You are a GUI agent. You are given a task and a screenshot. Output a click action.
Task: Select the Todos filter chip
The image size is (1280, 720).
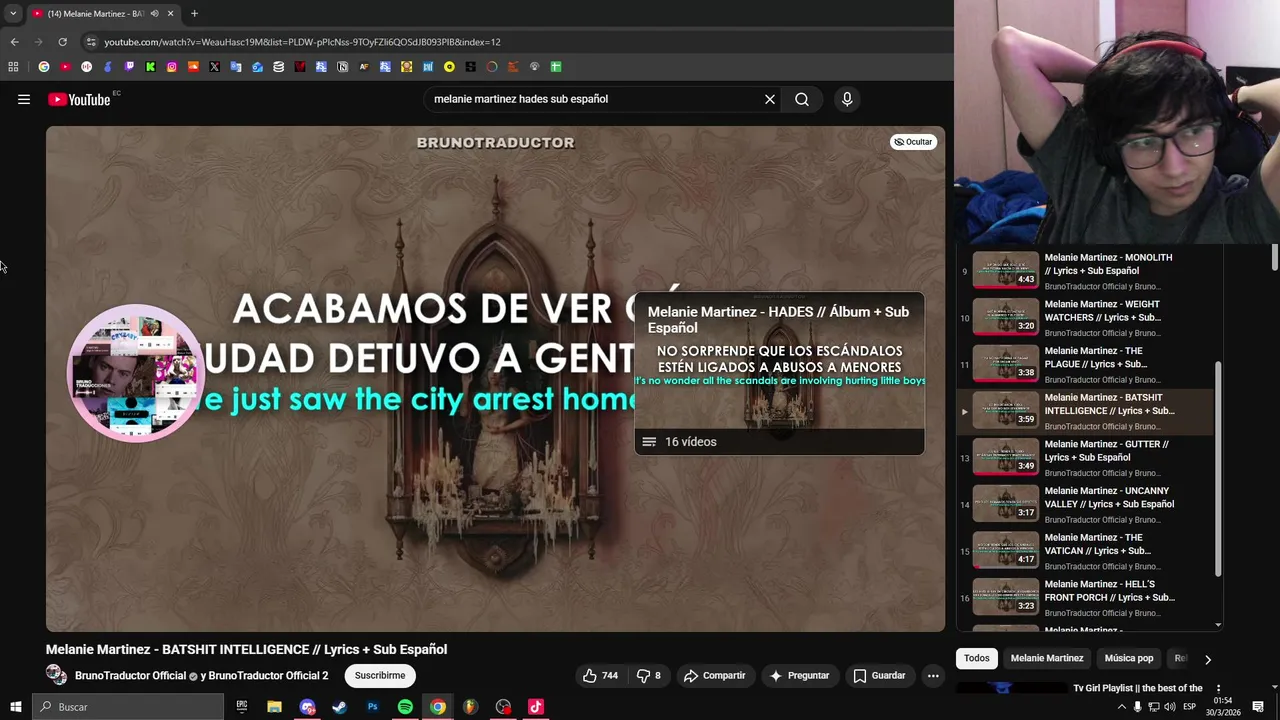coord(977,658)
